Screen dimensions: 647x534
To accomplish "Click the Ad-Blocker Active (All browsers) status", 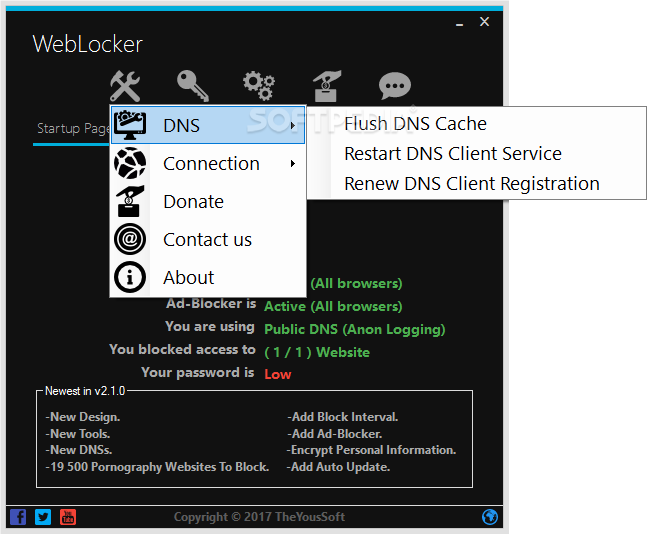I will click(x=333, y=306).
